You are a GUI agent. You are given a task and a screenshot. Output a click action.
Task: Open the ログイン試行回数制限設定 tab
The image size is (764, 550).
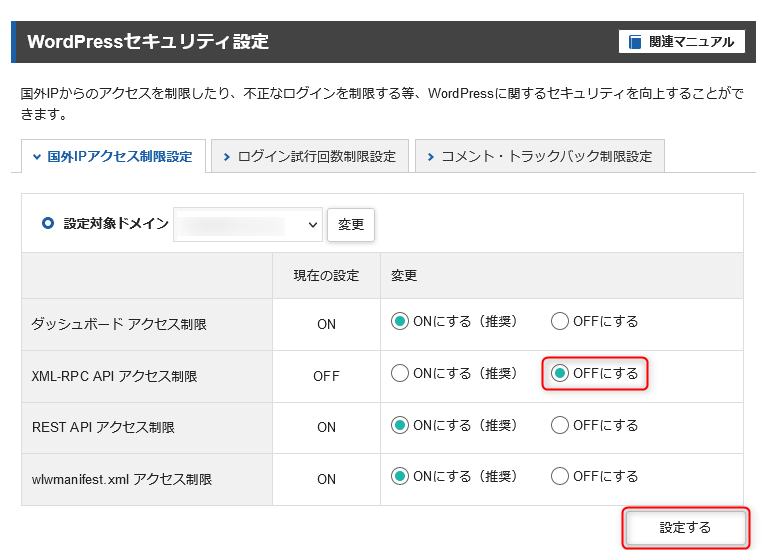click(x=309, y=156)
